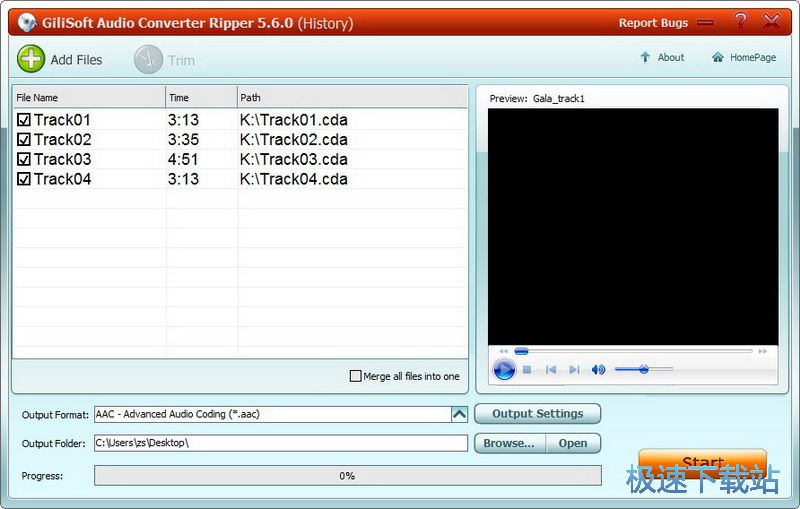Uncheck the Track03 checkbox
The image size is (800, 509).
pyautogui.click(x=23, y=159)
